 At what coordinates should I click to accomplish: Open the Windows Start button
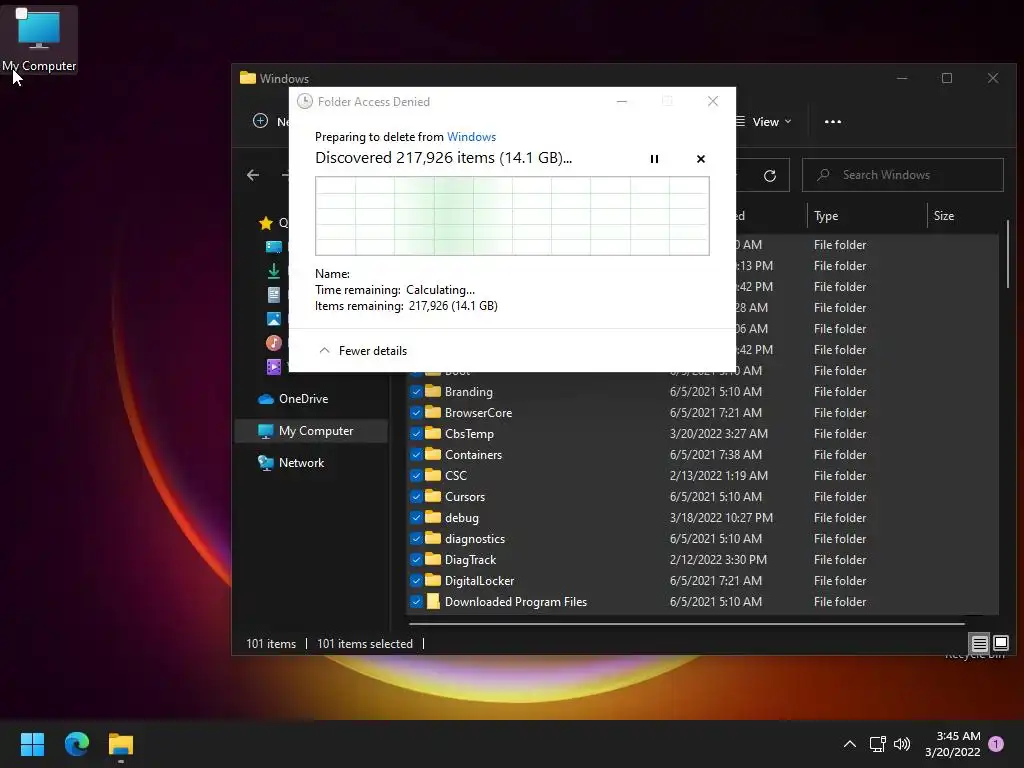coord(32,744)
